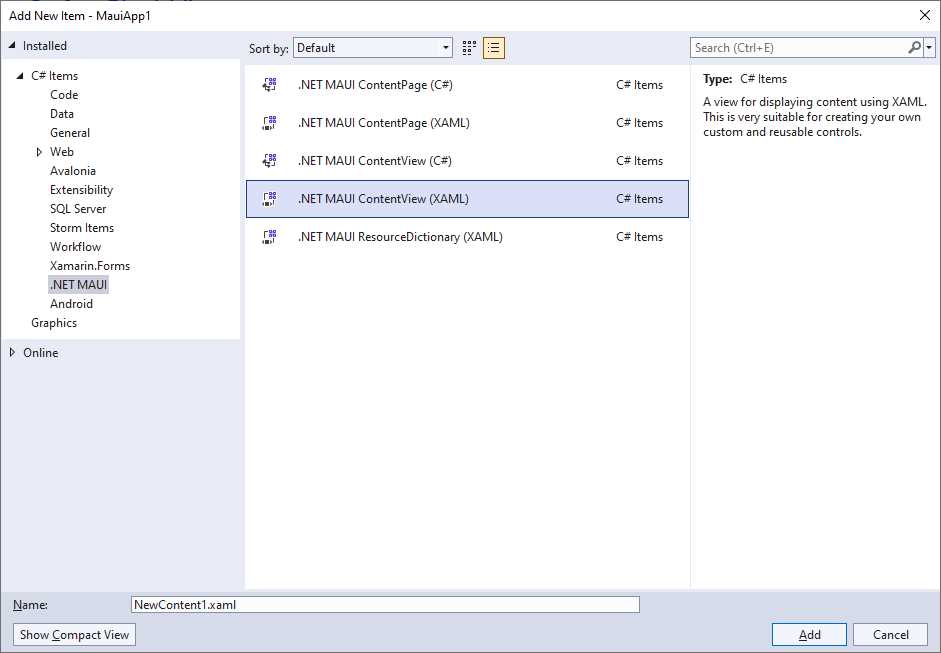Cancel the Add New Item dialog
This screenshot has height=653, width=941.
pos(890,634)
